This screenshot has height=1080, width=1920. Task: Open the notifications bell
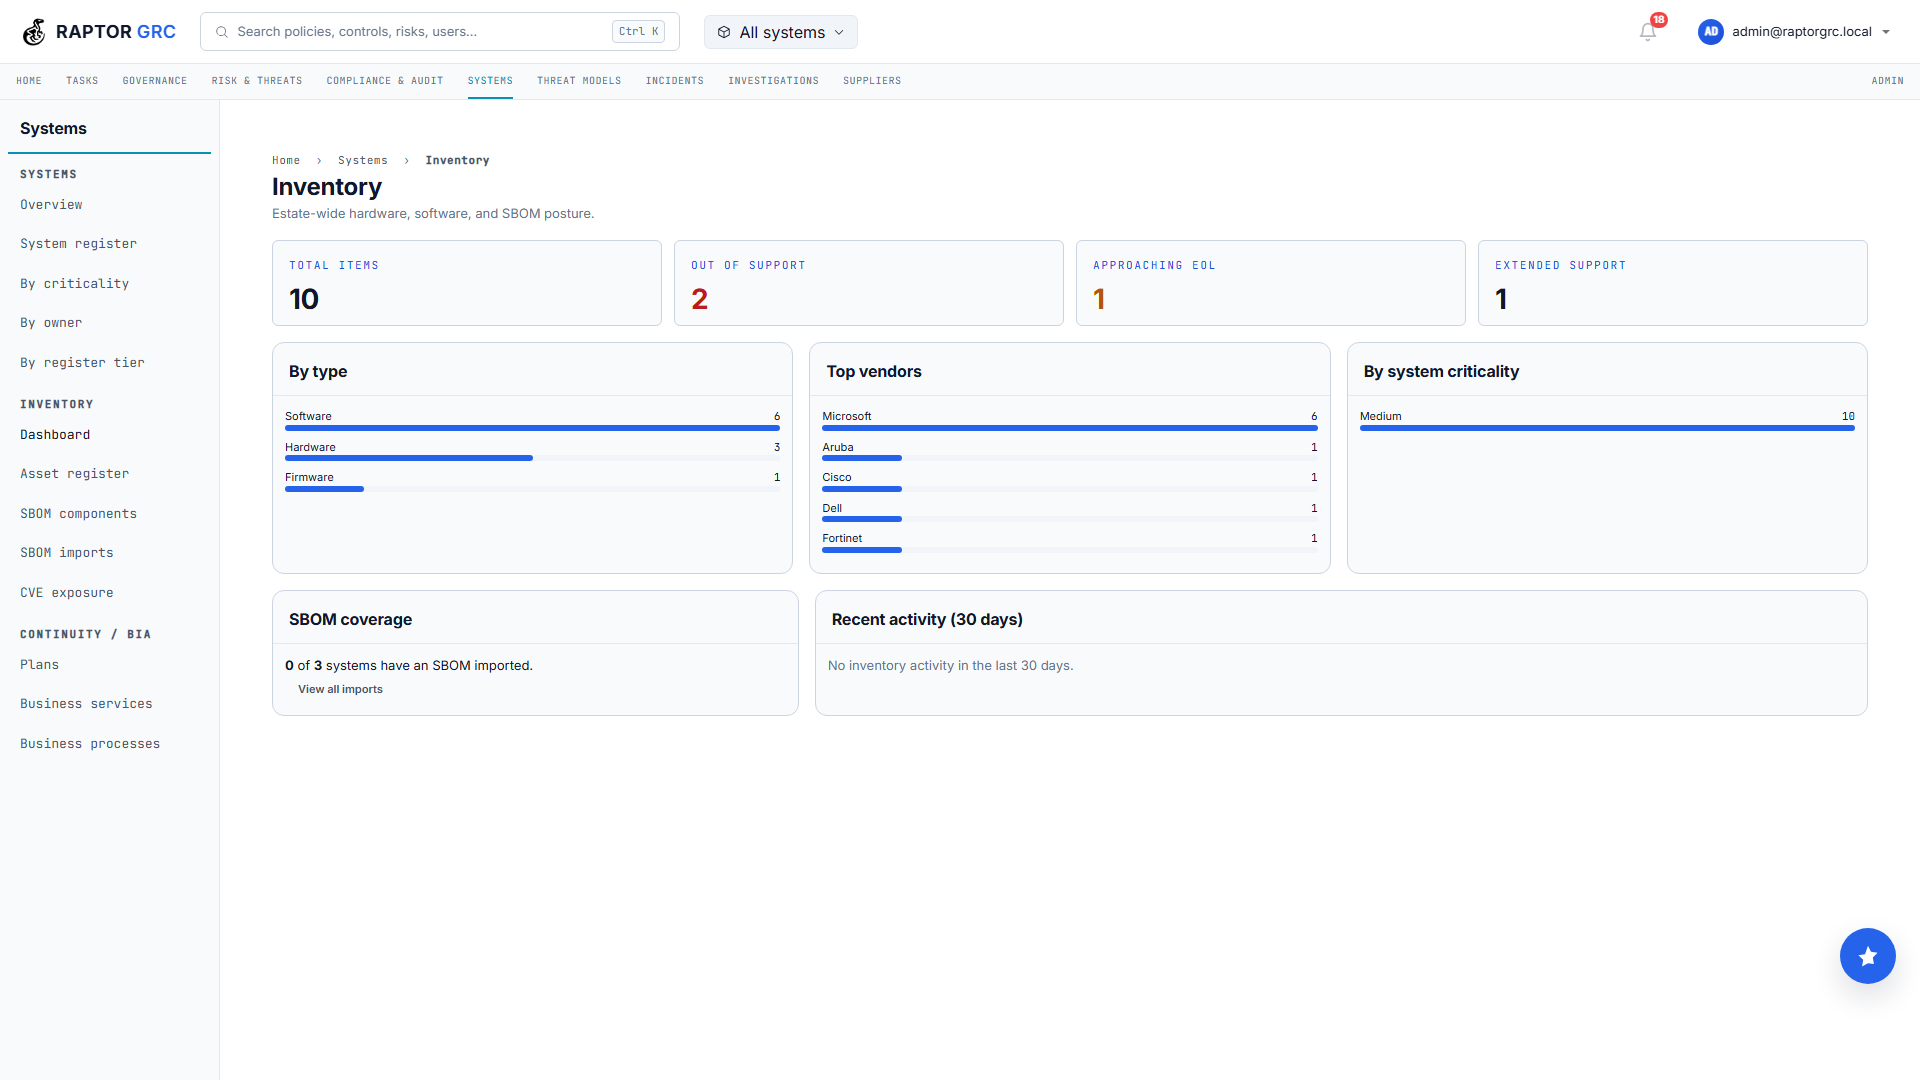(x=1648, y=32)
